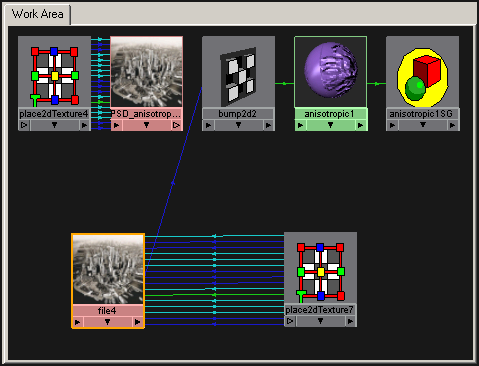Click the bump2d2 node label
Viewport: 479px width, 366px height.
(238, 114)
